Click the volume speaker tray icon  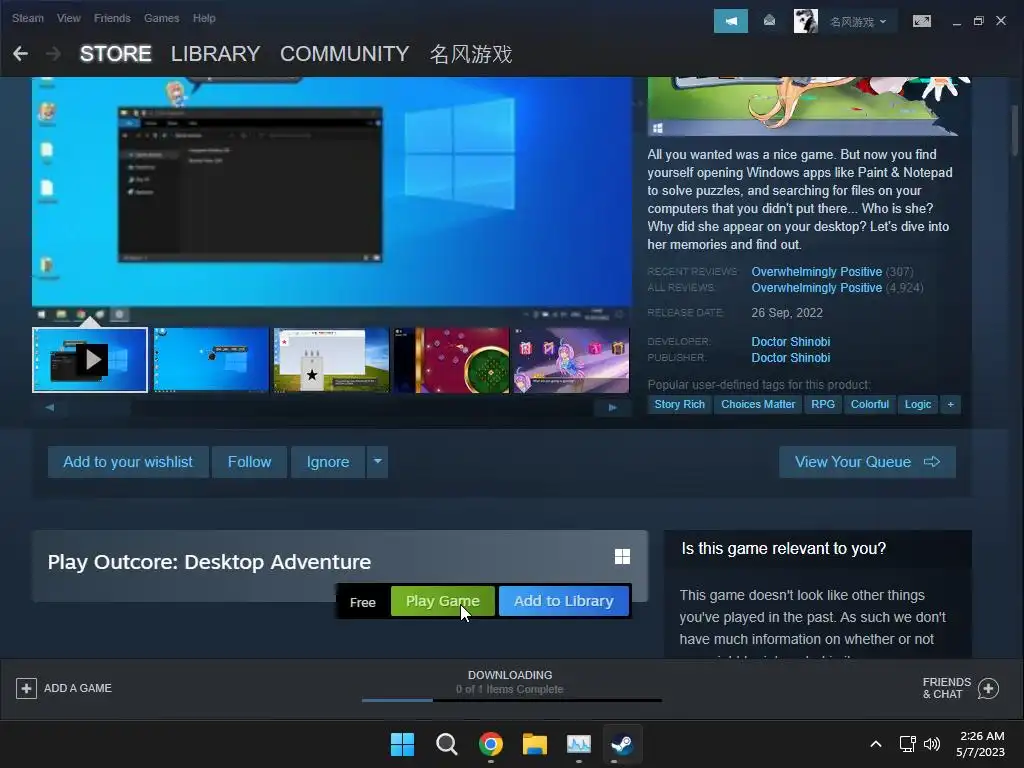click(932, 744)
